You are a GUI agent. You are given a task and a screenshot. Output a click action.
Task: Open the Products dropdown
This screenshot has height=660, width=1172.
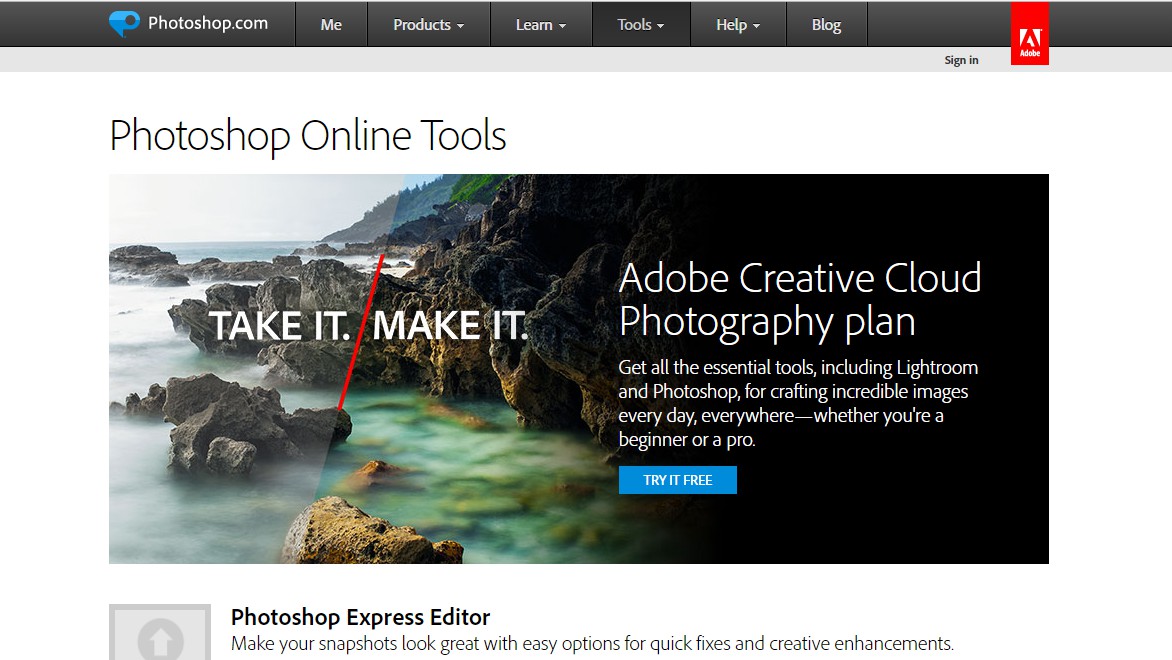(428, 24)
